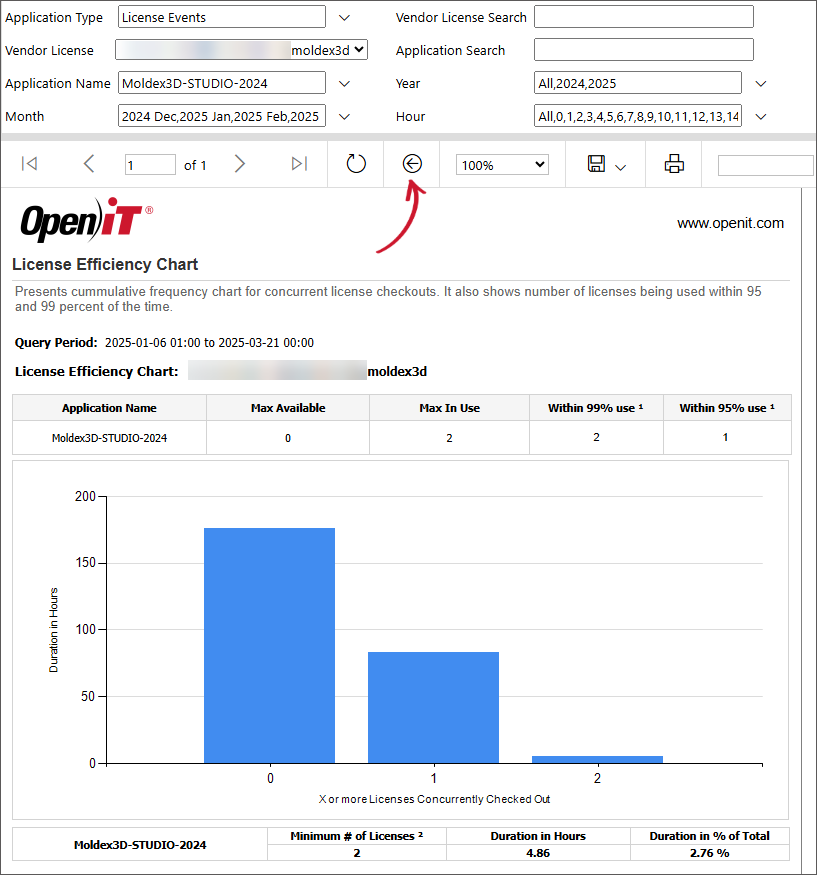Image resolution: width=817 pixels, height=875 pixels.
Task: Open the Application Type dropdown
Action: (343, 17)
